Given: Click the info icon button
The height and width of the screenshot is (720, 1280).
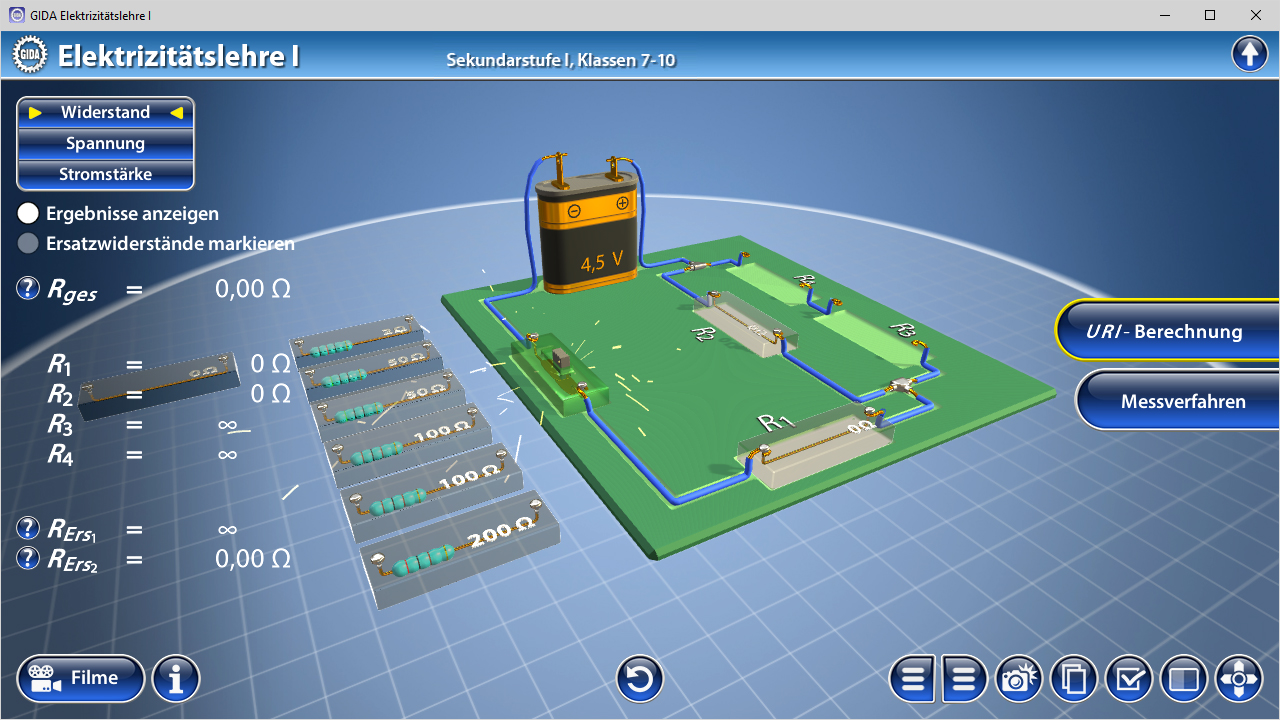Looking at the screenshot, I should 176,679.
